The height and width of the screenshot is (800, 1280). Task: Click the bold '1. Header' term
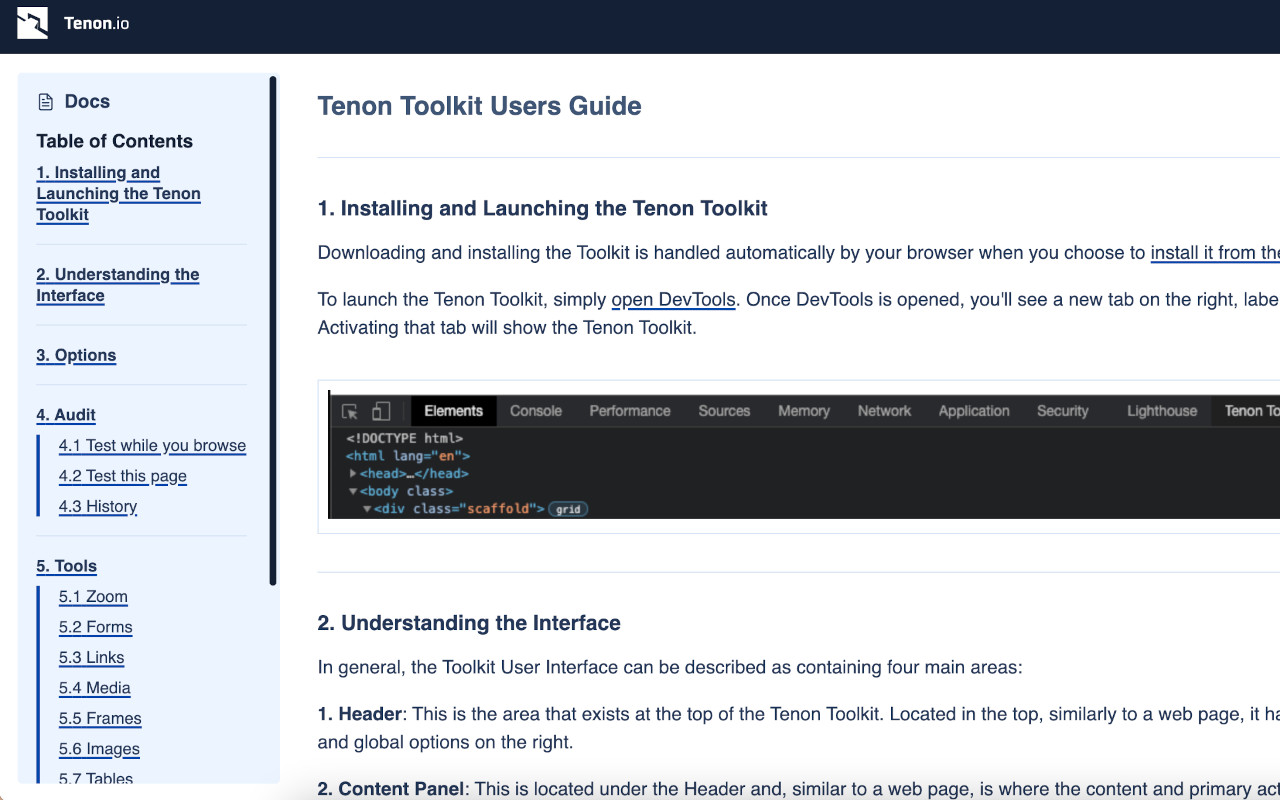[x=360, y=714]
